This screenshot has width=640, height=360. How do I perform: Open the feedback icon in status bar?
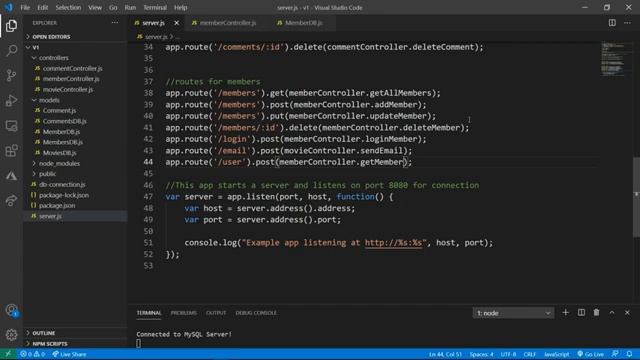[x=615, y=354]
